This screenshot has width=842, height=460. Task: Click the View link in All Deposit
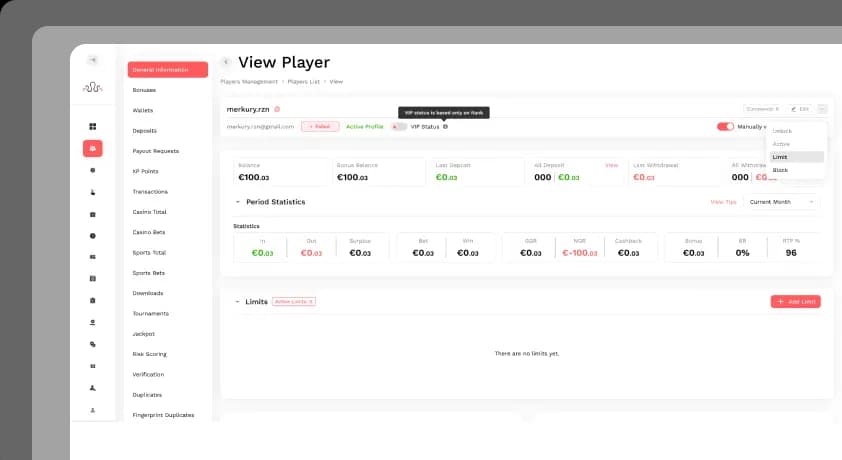point(612,165)
